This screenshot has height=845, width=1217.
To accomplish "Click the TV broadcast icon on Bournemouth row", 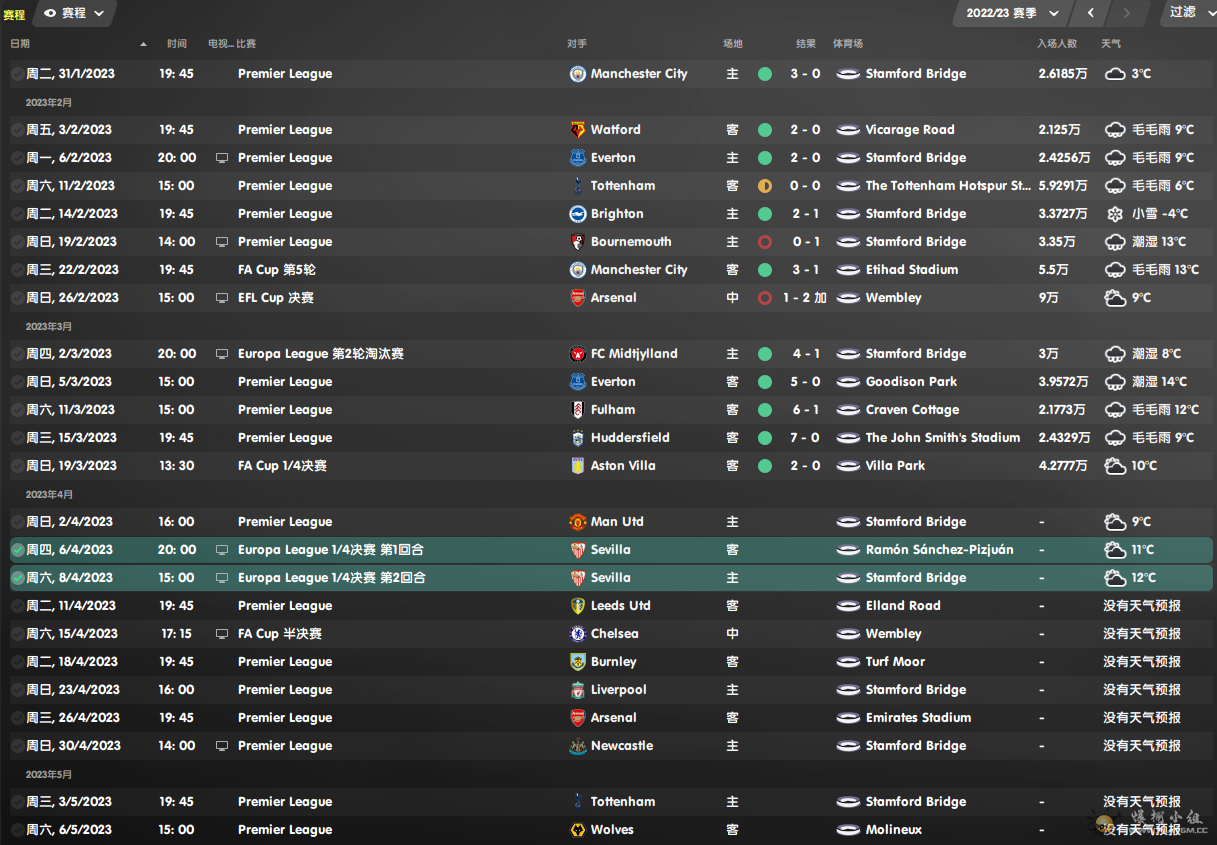I will point(222,242).
